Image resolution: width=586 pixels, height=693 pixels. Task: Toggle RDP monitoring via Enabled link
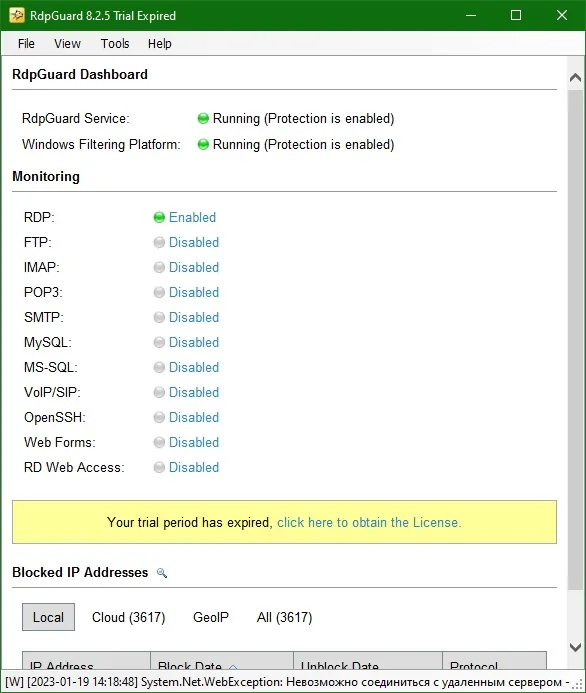(x=192, y=217)
